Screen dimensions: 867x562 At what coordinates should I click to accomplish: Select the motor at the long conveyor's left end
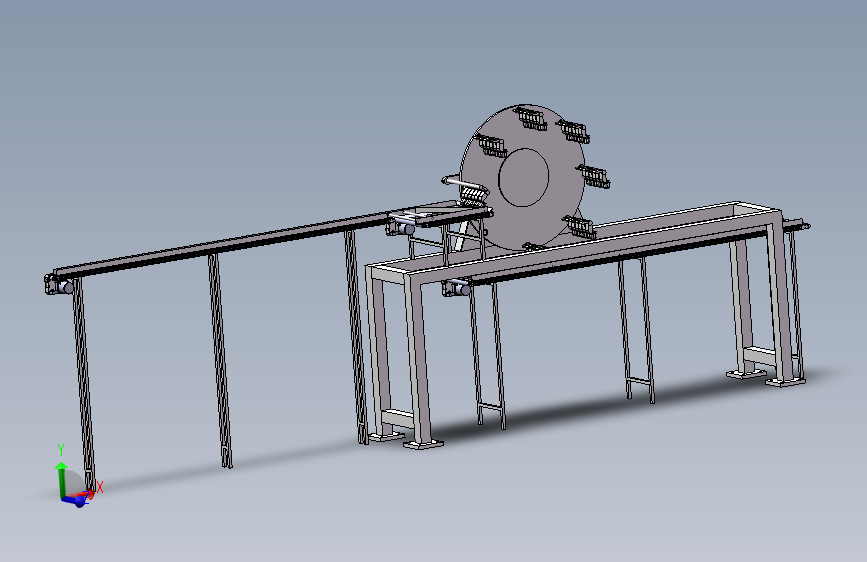click(59, 286)
